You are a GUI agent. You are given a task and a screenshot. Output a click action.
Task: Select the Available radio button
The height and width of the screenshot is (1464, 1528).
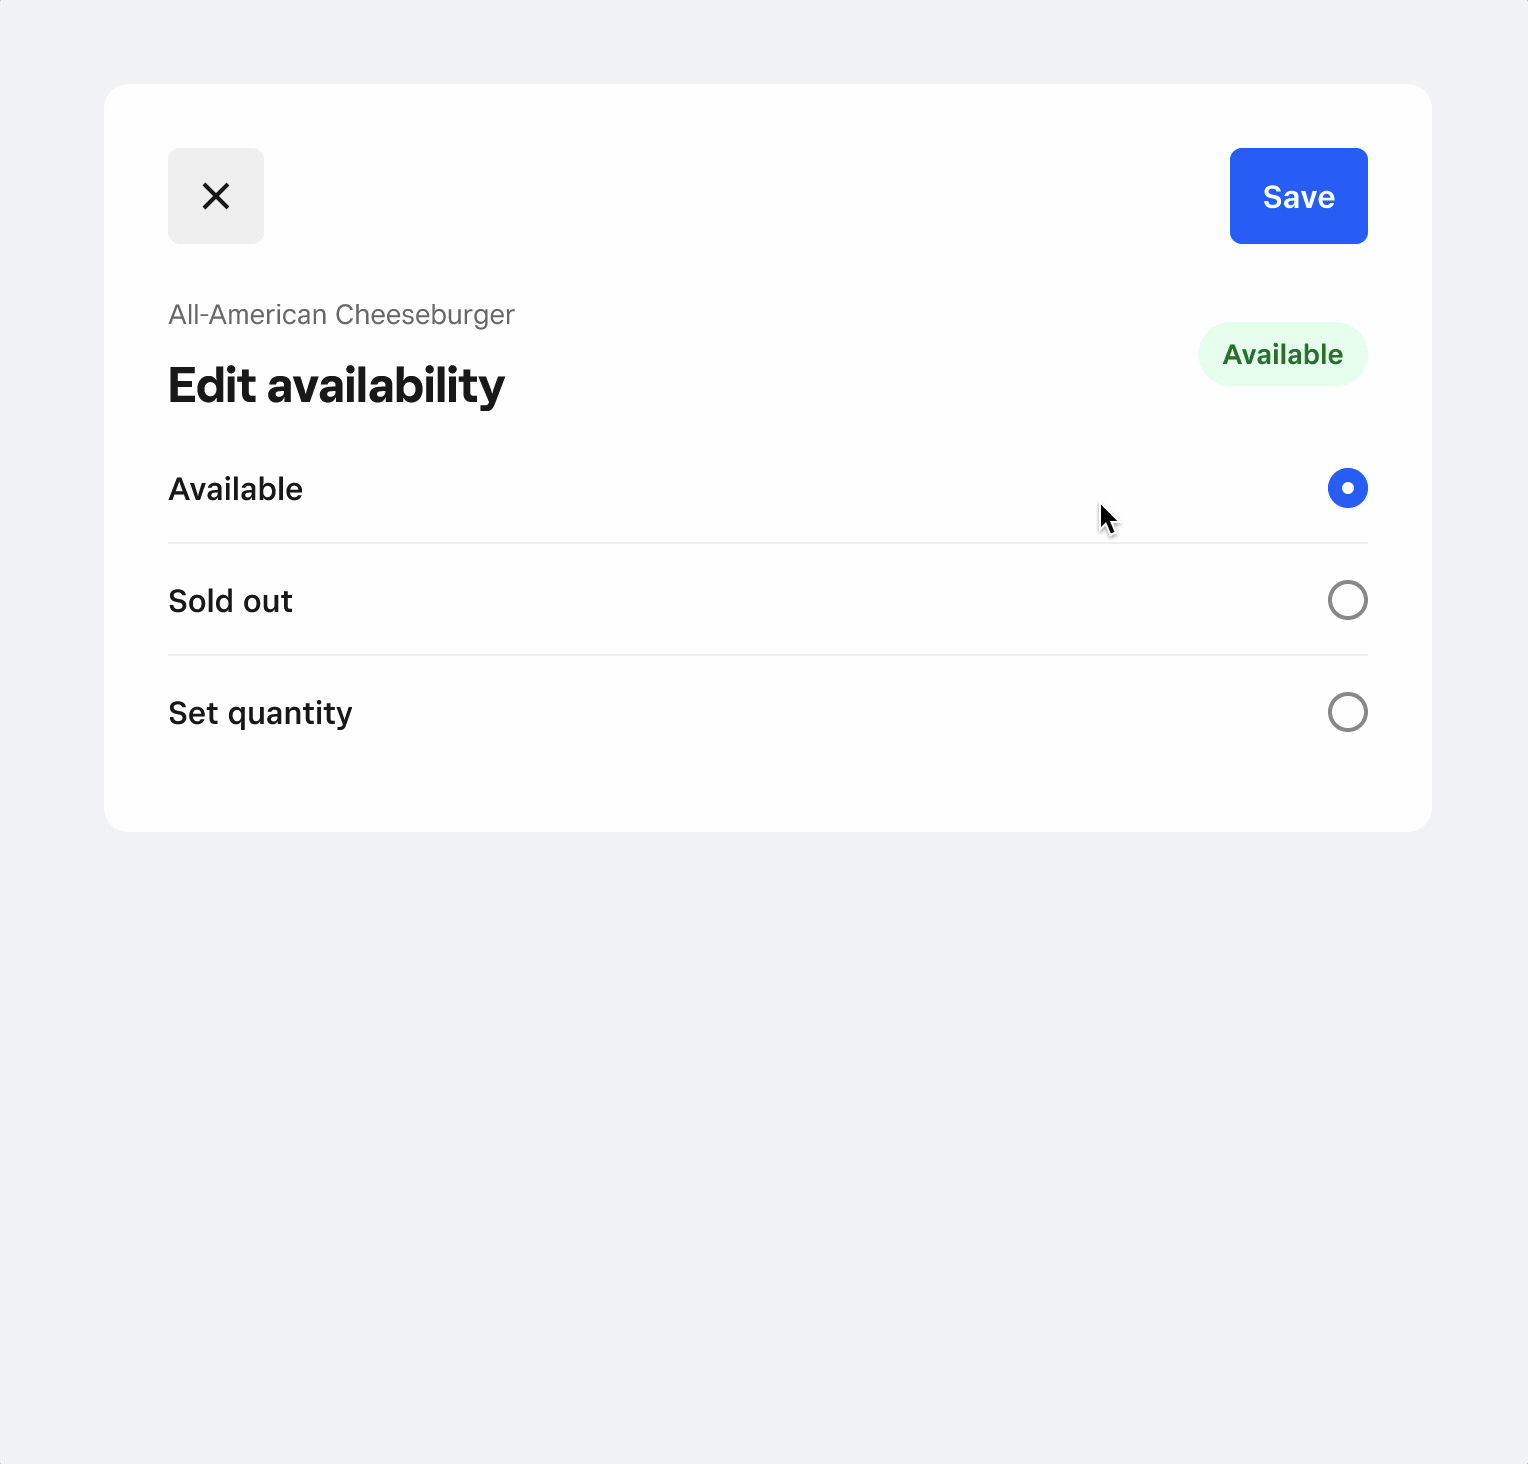1347,488
